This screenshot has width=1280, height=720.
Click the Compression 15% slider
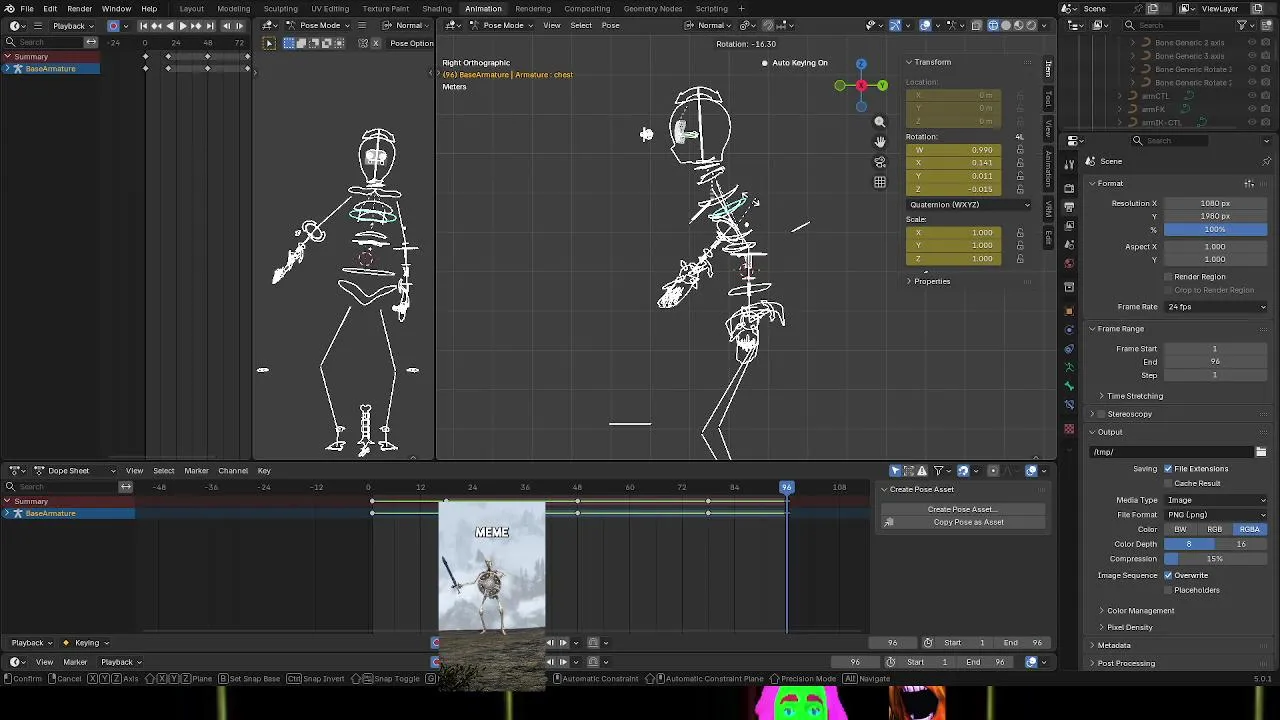pyautogui.click(x=1215, y=559)
